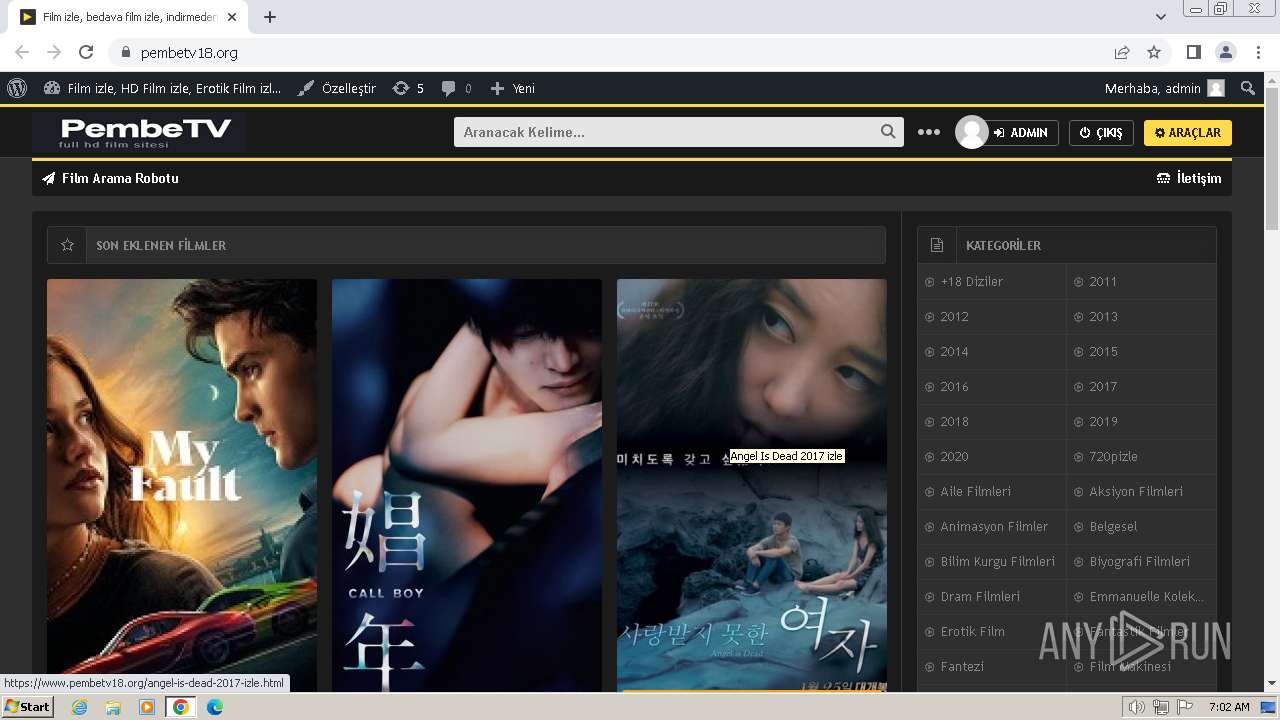1280x720 pixels.
Task: Open Aksiyon Filmleri category
Action: 1136,492
